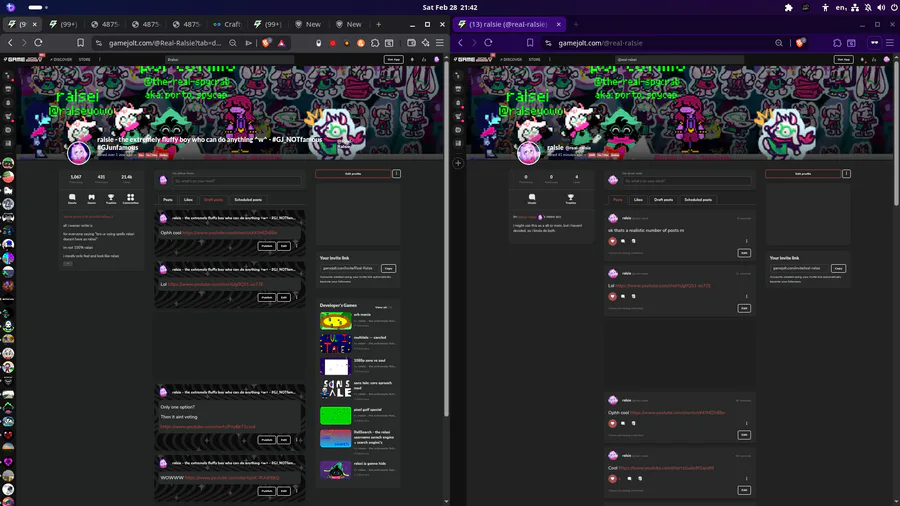Open the hamburger menu in left browser
Viewport: 900px width, 506px height.
pos(440,42)
